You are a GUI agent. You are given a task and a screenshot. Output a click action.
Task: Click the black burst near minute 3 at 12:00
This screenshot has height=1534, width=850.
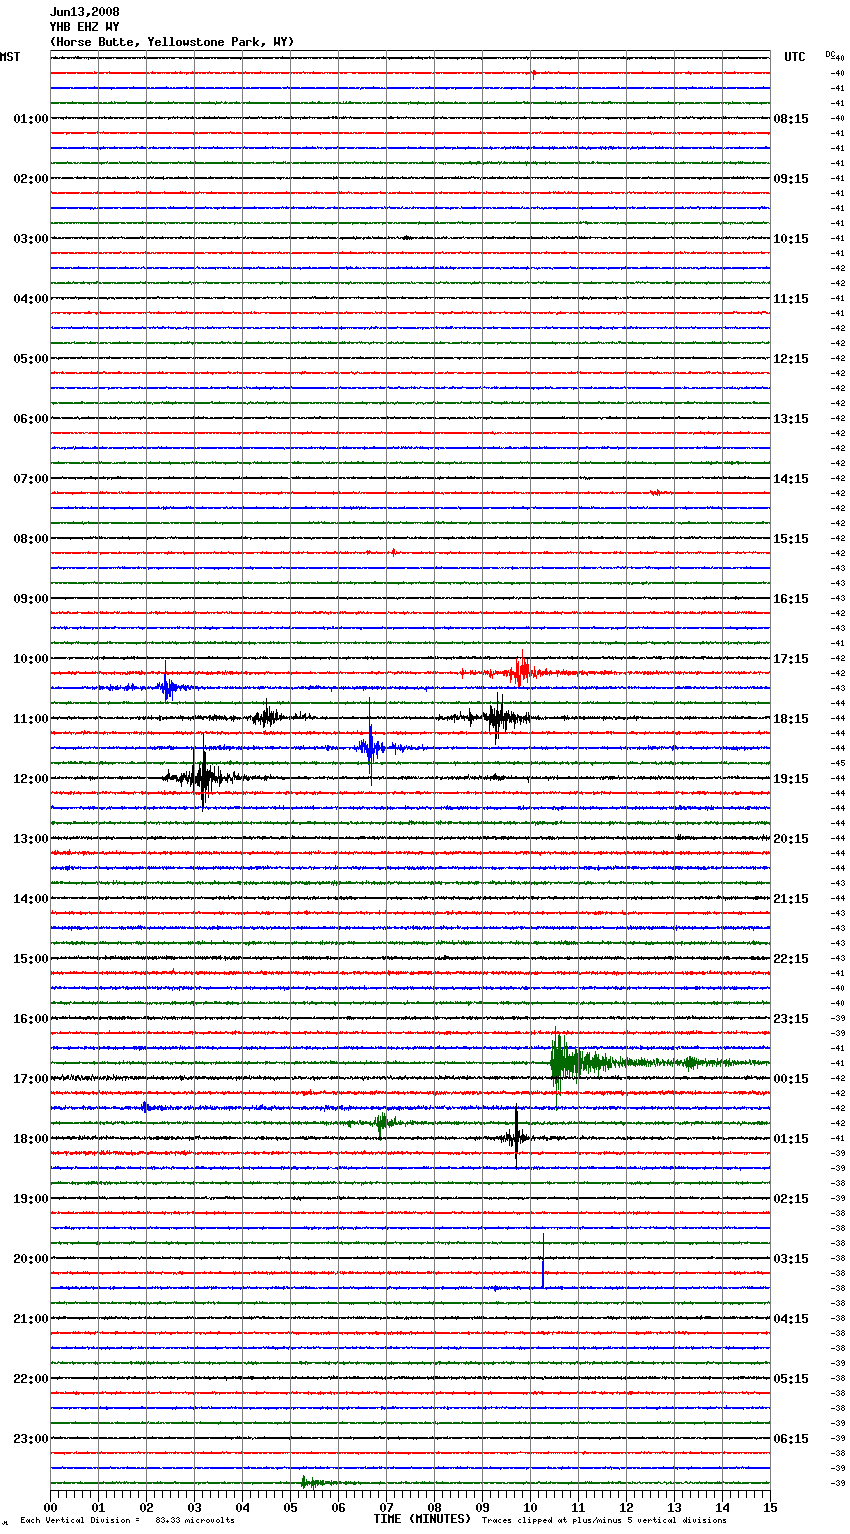coord(203,778)
